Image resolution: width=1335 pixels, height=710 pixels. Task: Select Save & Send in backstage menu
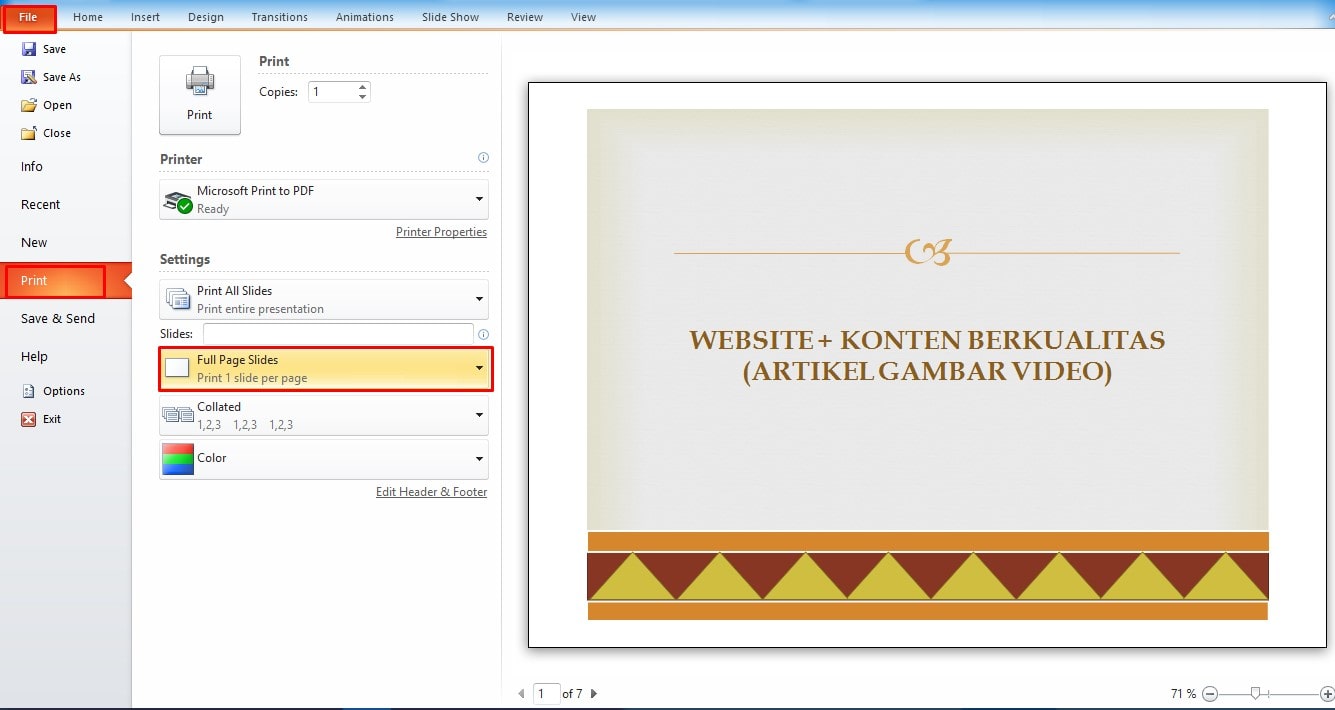[58, 319]
